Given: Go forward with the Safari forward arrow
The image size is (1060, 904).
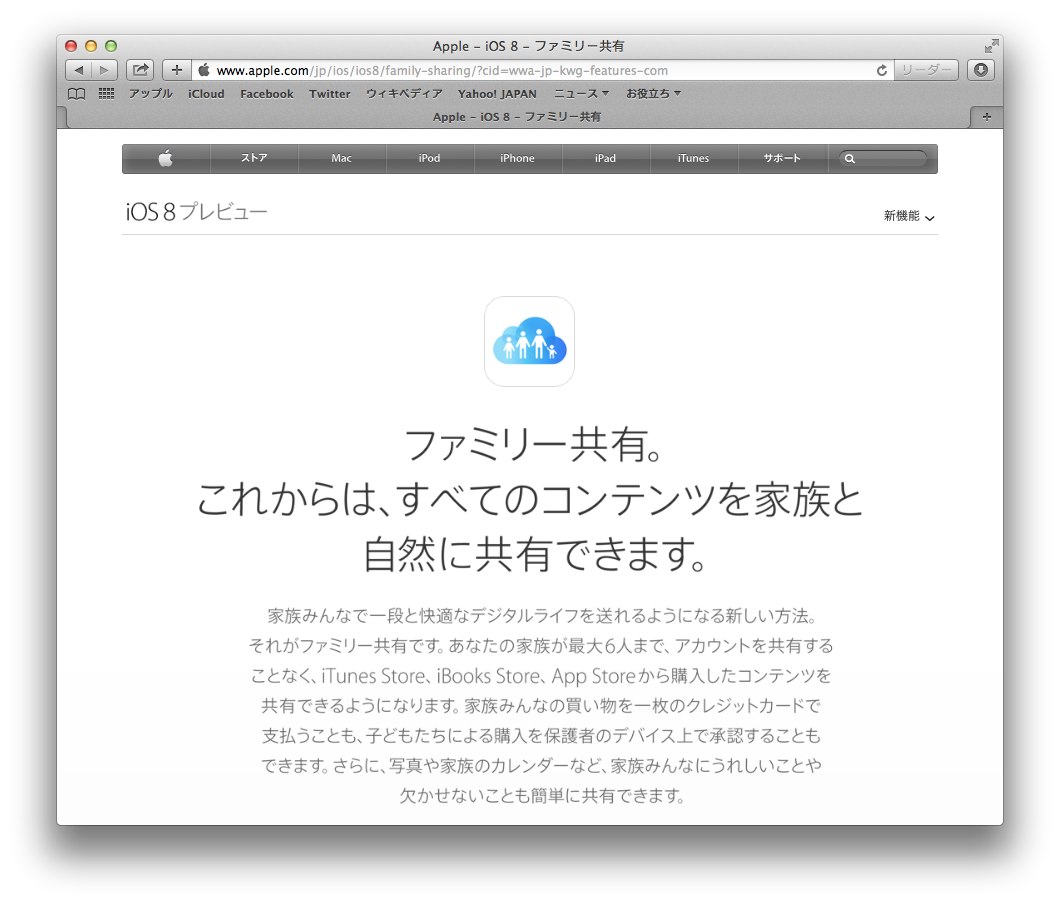Looking at the screenshot, I should click(104, 70).
